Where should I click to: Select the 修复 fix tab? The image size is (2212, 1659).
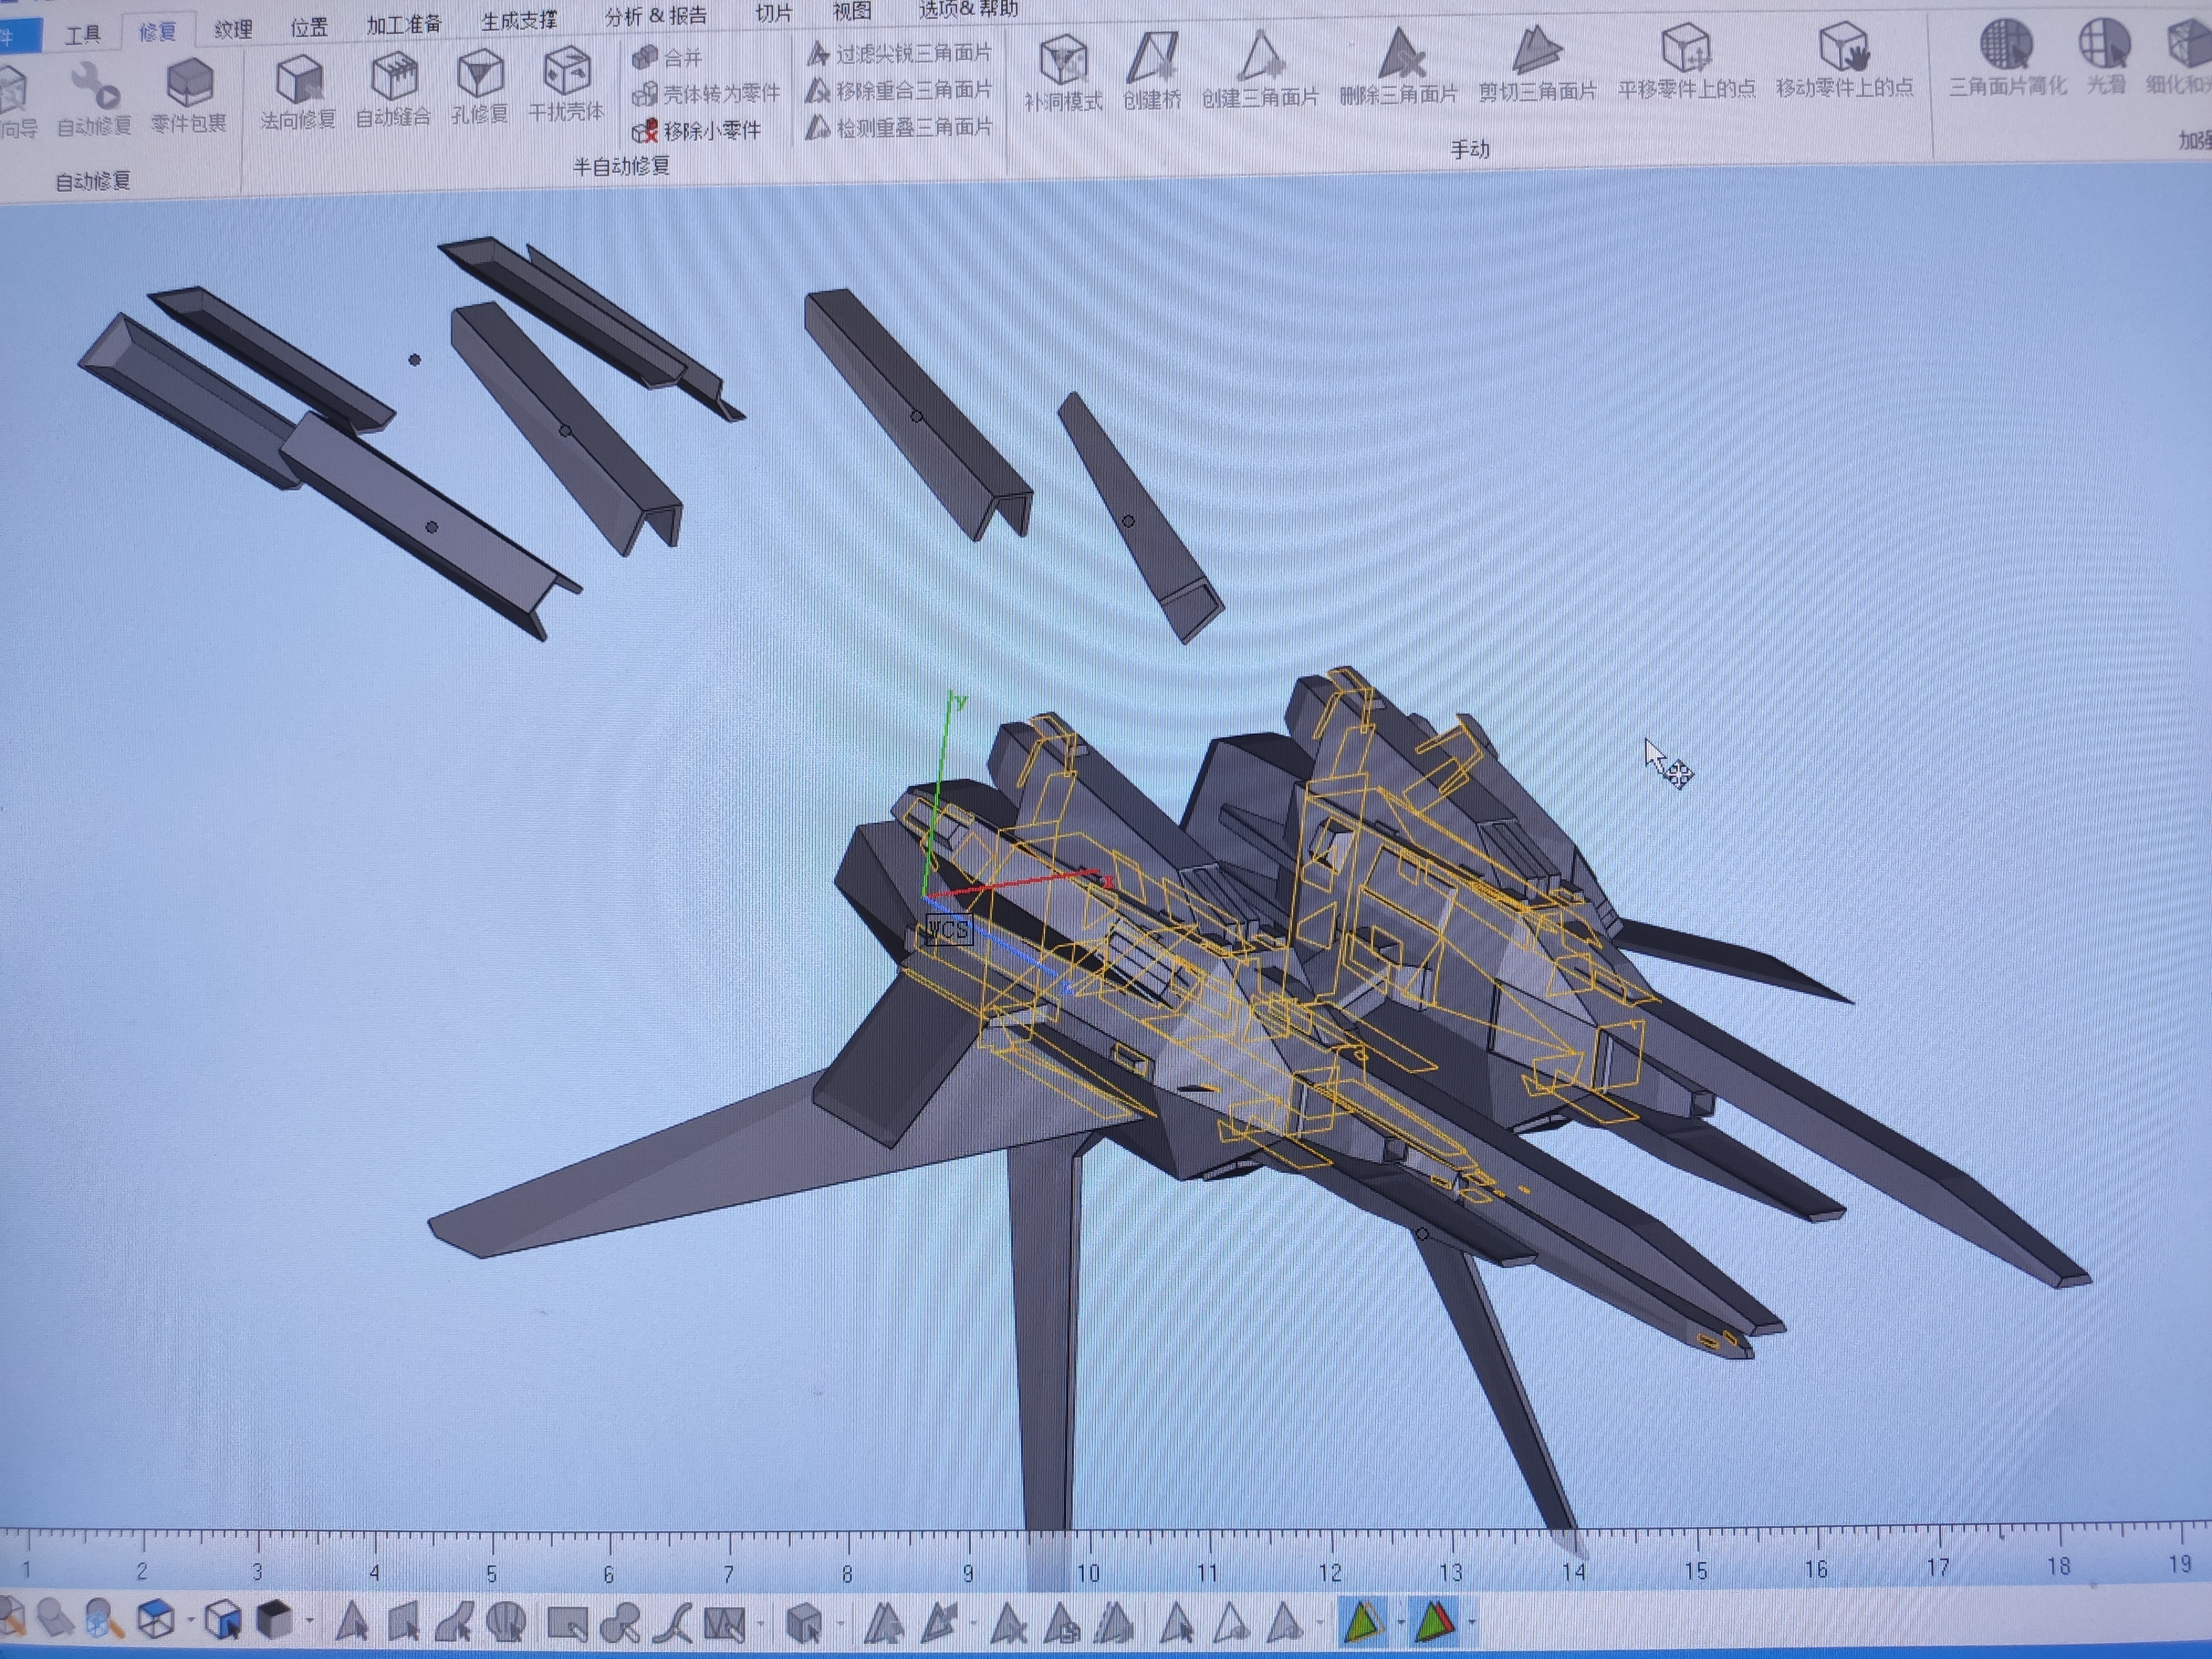pyautogui.click(x=157, y=31)
